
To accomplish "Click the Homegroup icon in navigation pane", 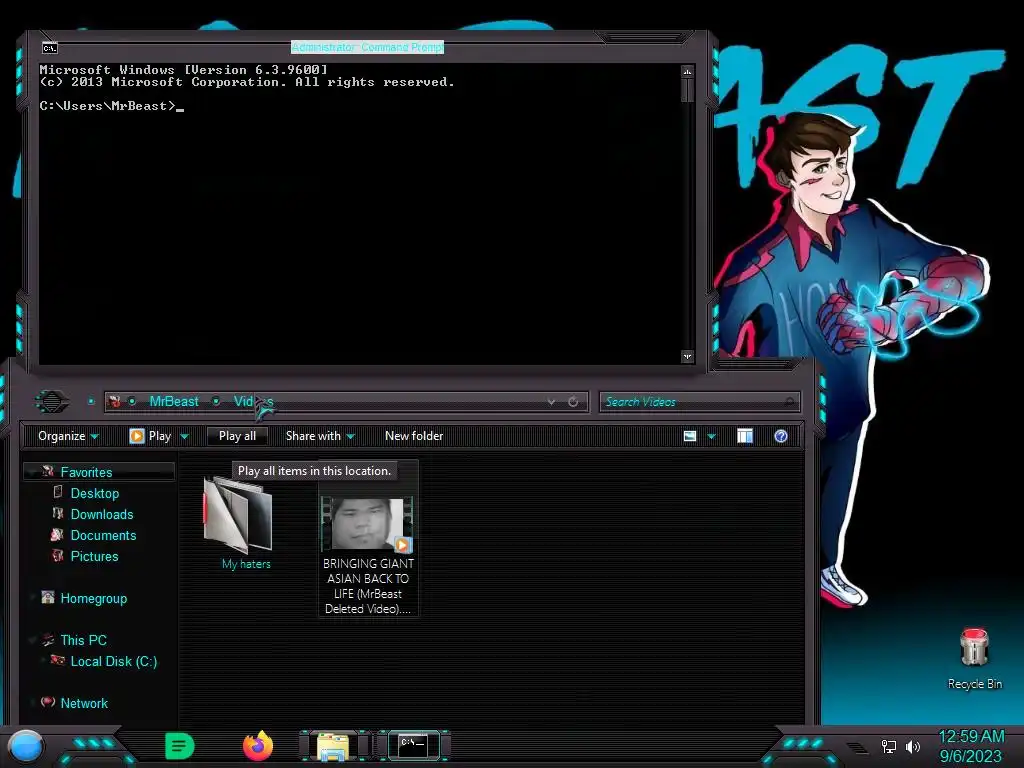I will tap(48, 597).
